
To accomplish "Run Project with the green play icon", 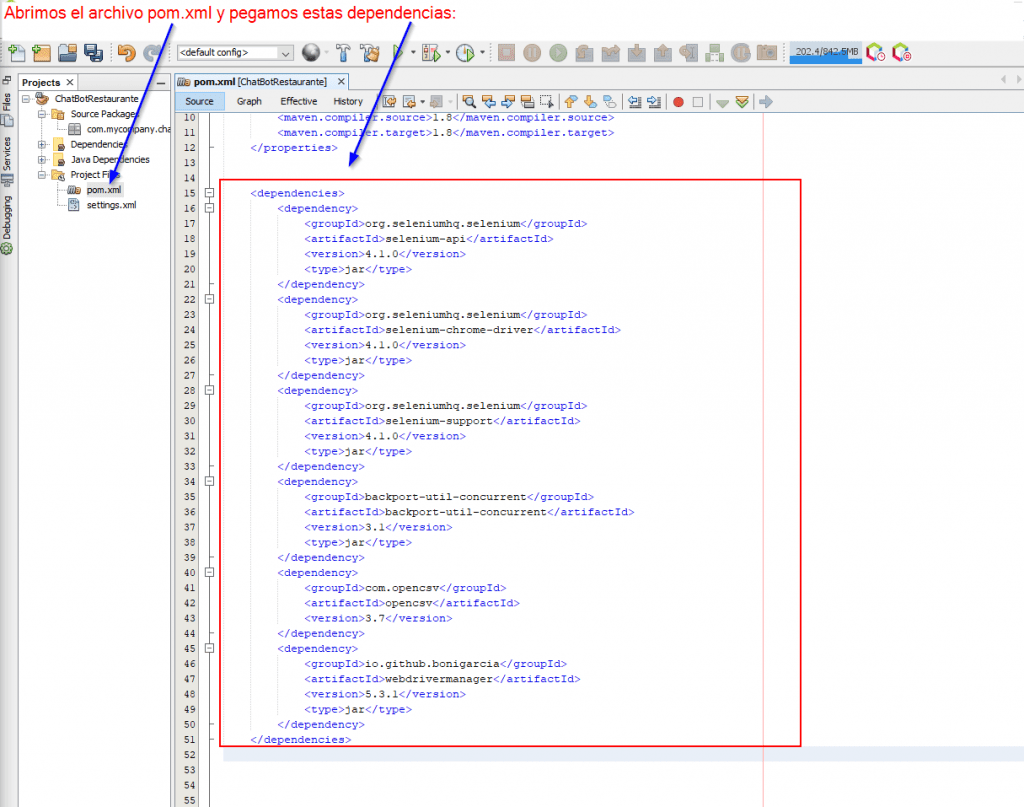I will pyautogui.click(x=398, y=53).
